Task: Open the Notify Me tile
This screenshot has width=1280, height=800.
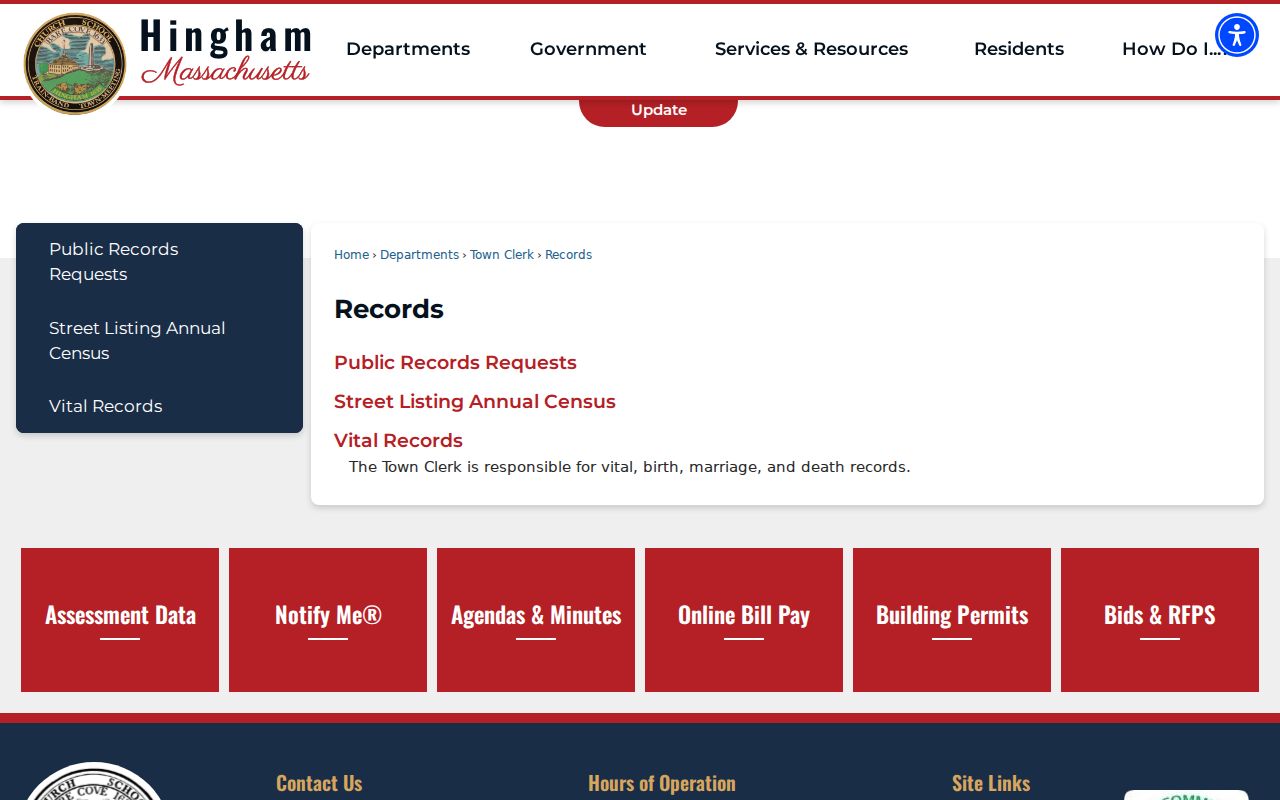Action: 328,620
